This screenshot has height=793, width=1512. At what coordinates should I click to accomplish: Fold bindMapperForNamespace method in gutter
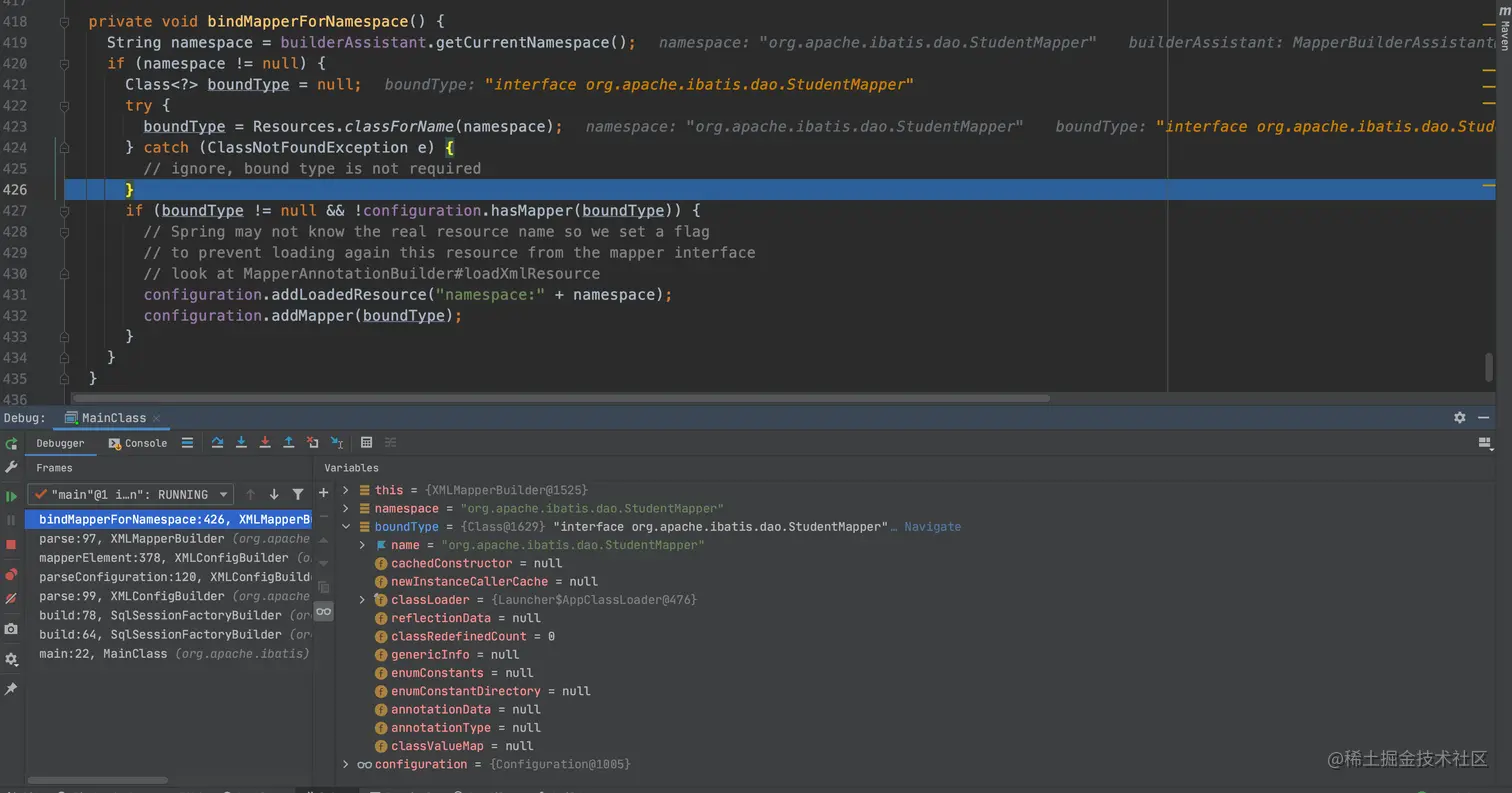(64, 21)
